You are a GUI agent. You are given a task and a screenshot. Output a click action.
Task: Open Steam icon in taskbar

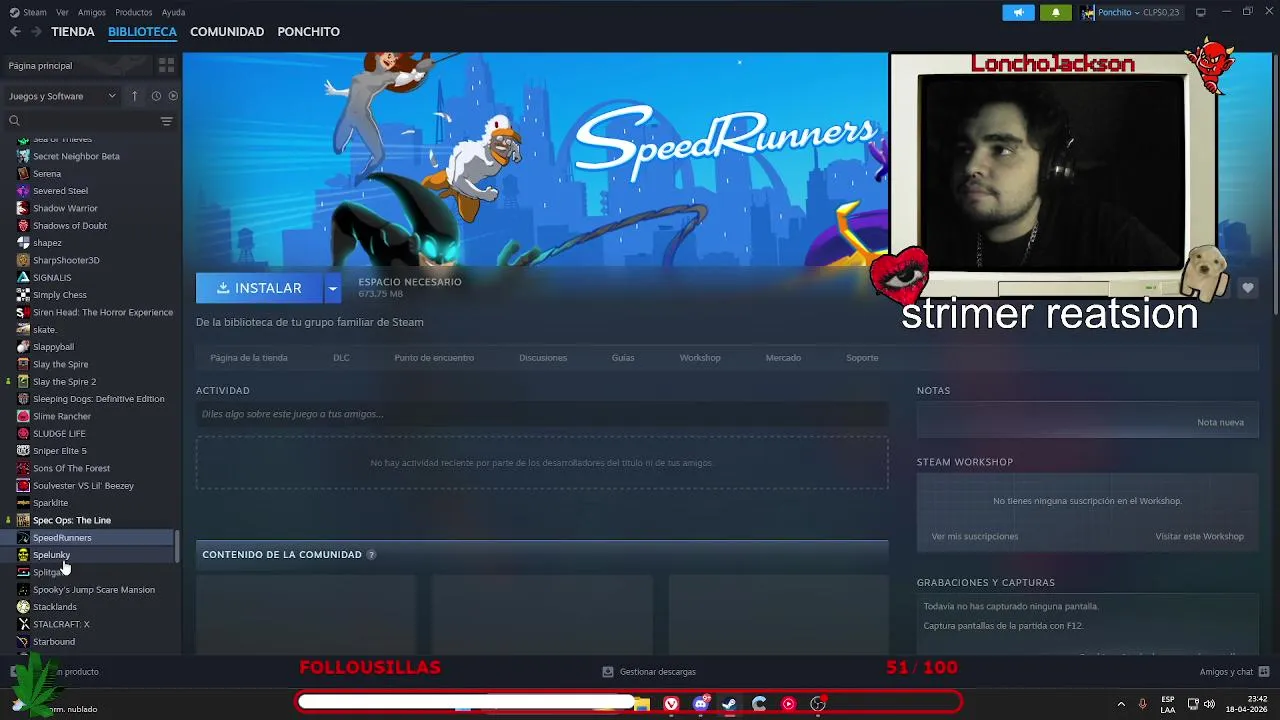(729, 704)
